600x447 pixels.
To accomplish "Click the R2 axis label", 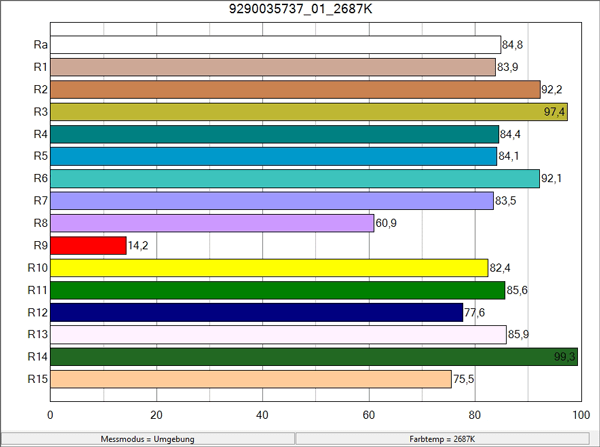I will tap(41, 89).
